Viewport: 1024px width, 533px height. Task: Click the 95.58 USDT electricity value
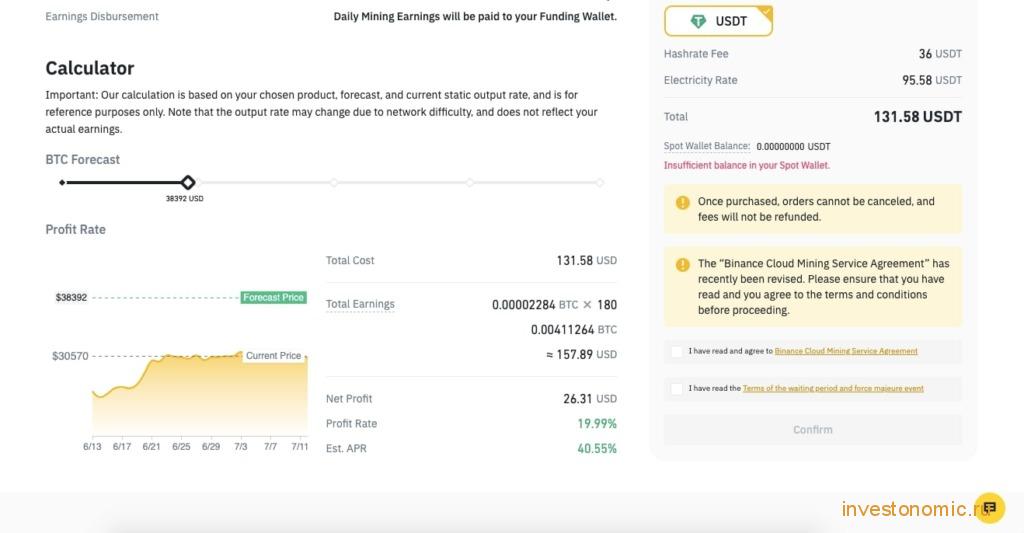(x=932, y=80)
